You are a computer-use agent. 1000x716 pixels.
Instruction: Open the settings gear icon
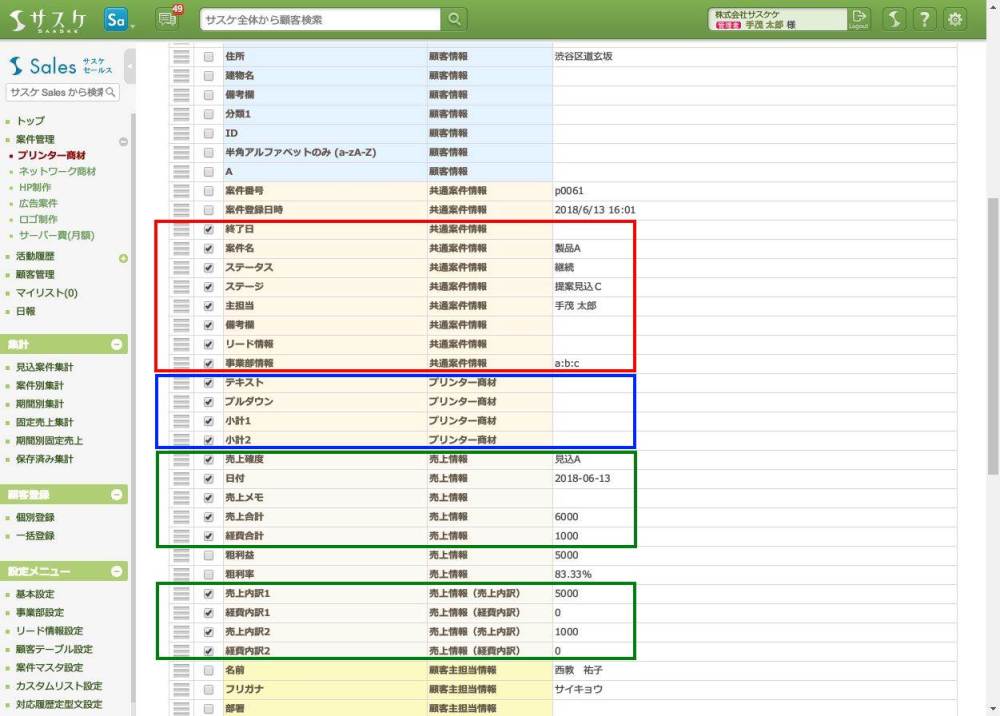[x=955, y=19]
